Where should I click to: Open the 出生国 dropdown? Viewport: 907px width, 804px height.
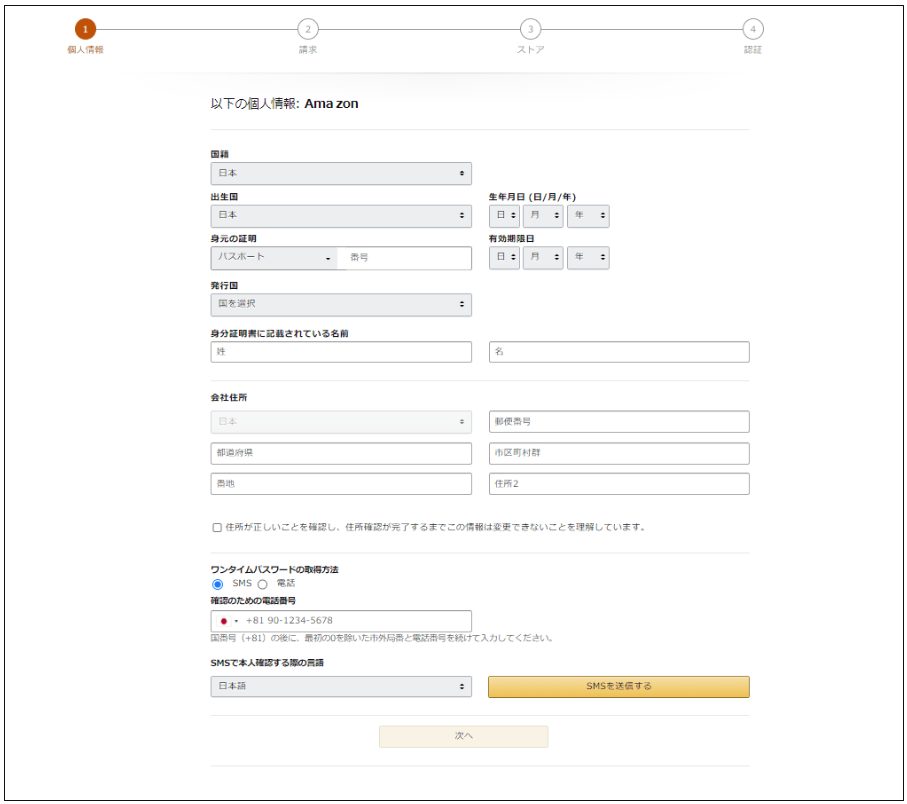(340, 214)
